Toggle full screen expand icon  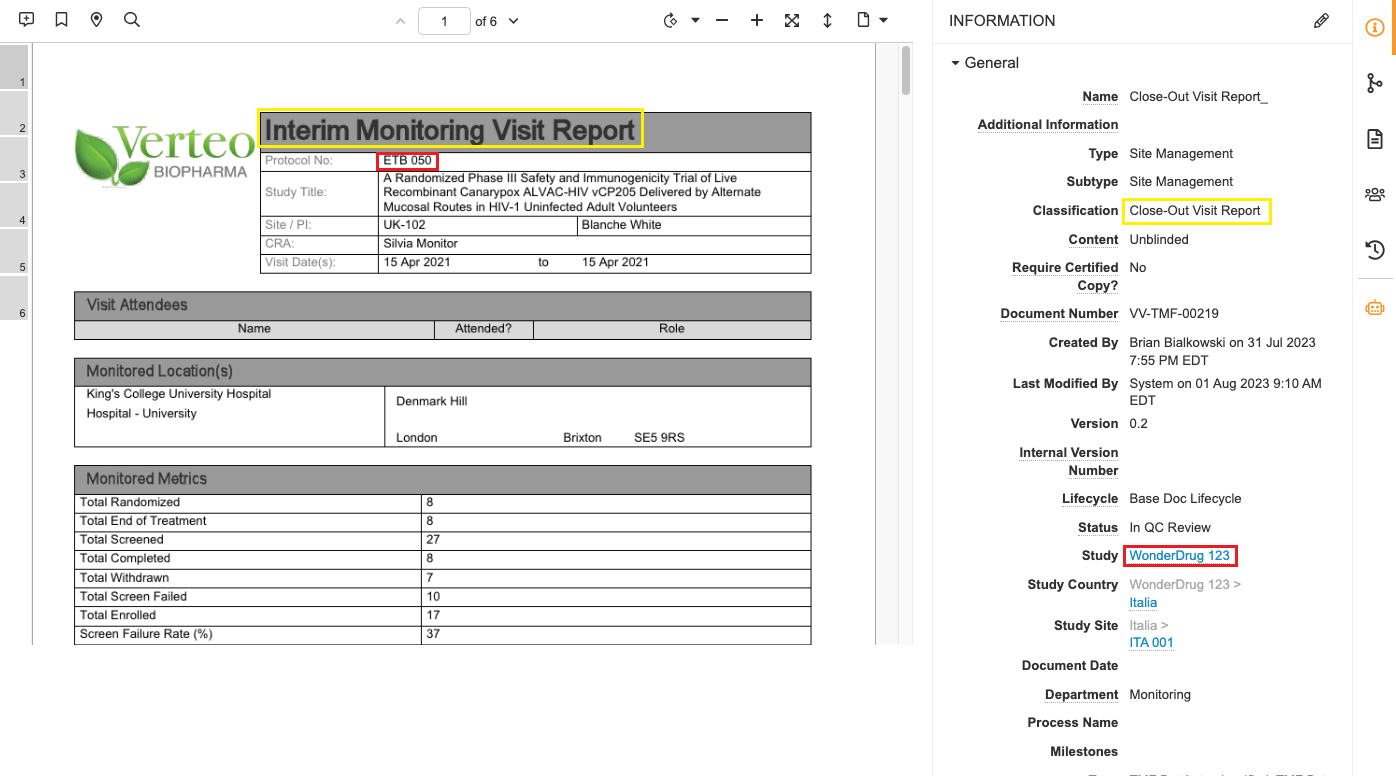(x=792, y=21)
